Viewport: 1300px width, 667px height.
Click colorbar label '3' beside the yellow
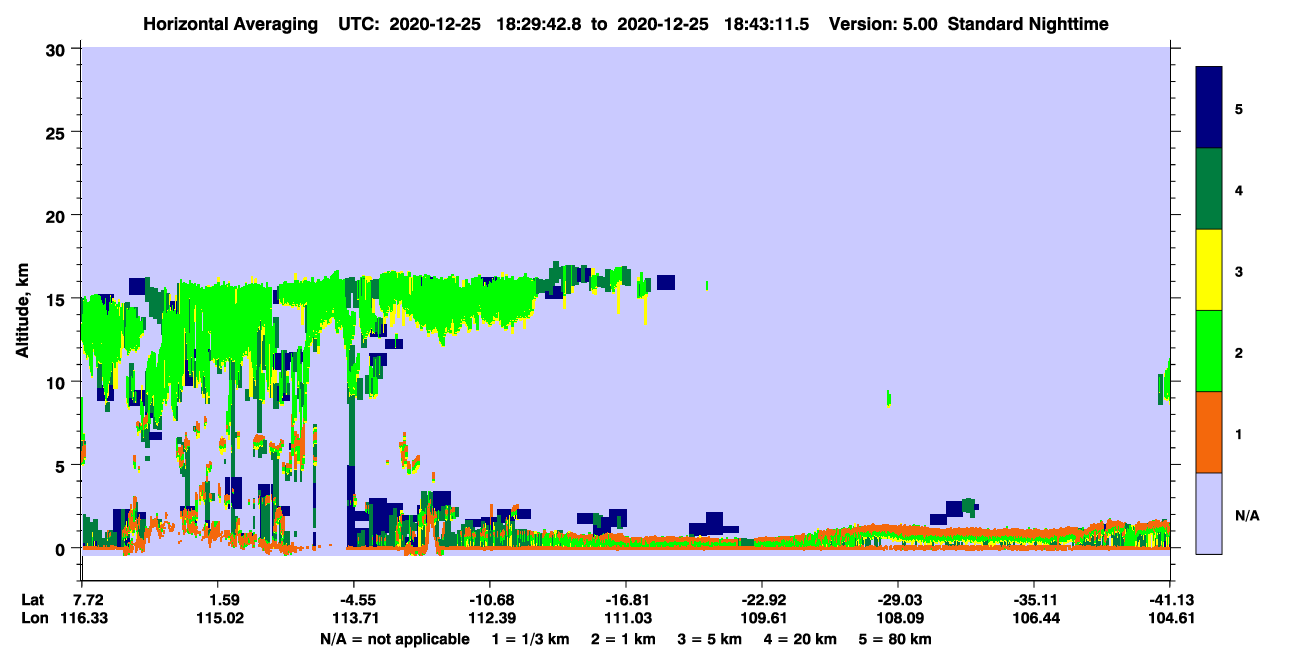pos(1239,271)
